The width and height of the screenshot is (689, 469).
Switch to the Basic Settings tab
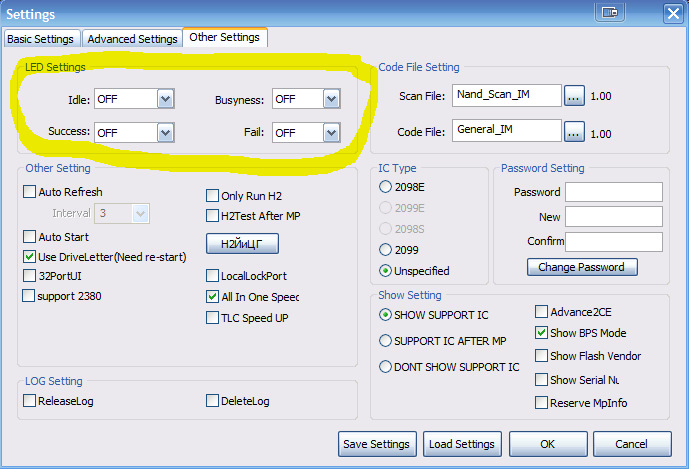(40, 39)
